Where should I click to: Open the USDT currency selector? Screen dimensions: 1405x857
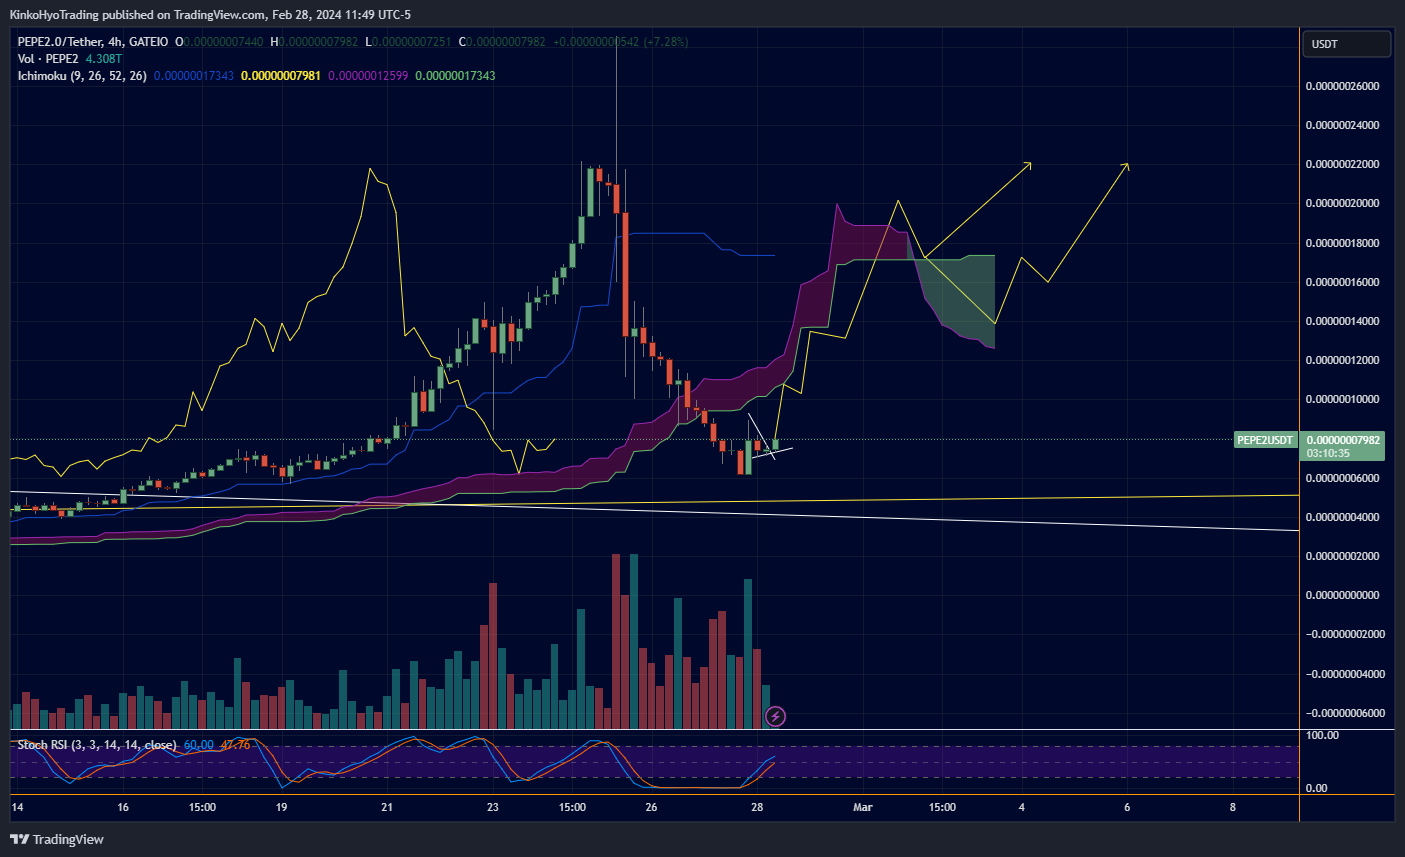(x=1346, y=44)
